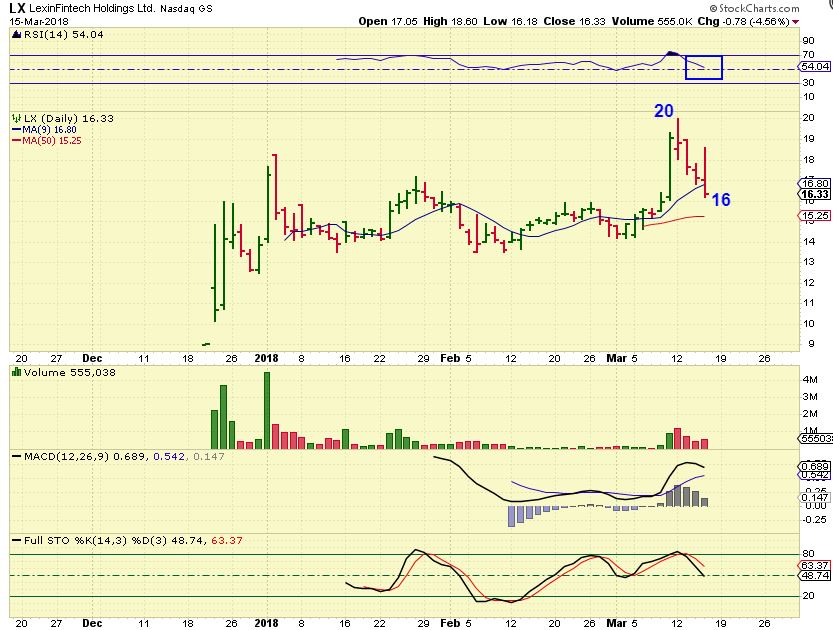Click the red MA(50) legend line swatch

[16, 141]
